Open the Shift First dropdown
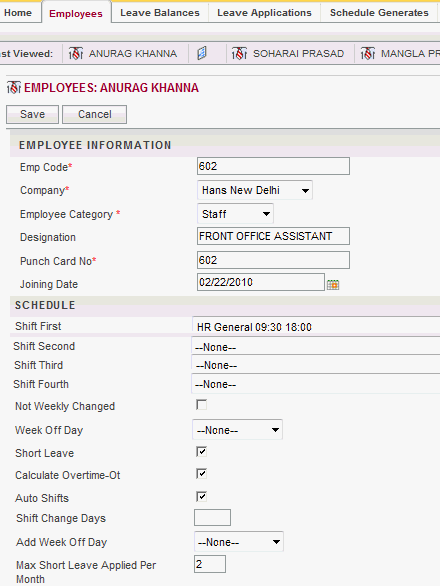This screenshot has width=440, height=586. (316, 326)
